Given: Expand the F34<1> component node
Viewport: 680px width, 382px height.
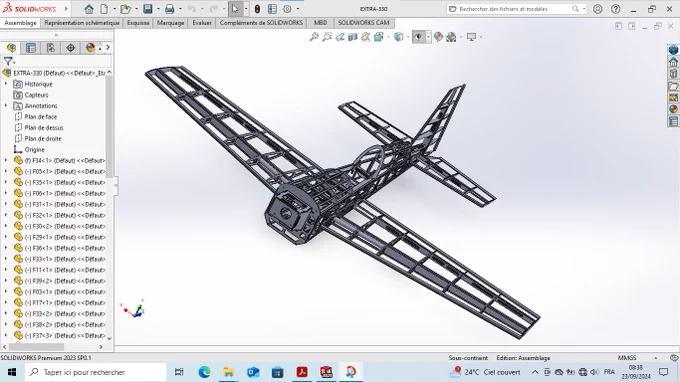Looking at the screenshot, I should [x=6, y=160].
